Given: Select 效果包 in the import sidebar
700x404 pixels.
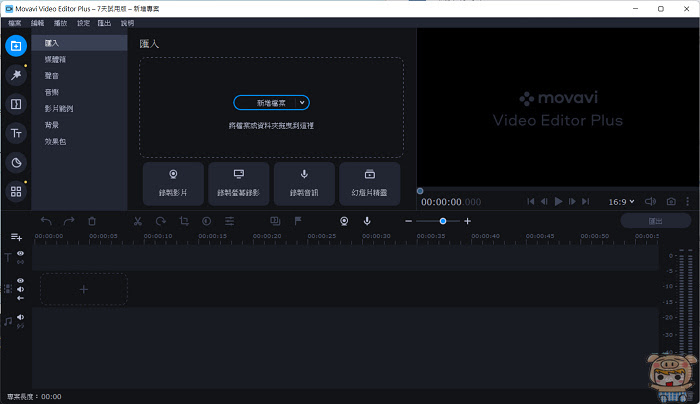Looking at the screenshot, I should point(79,142).
